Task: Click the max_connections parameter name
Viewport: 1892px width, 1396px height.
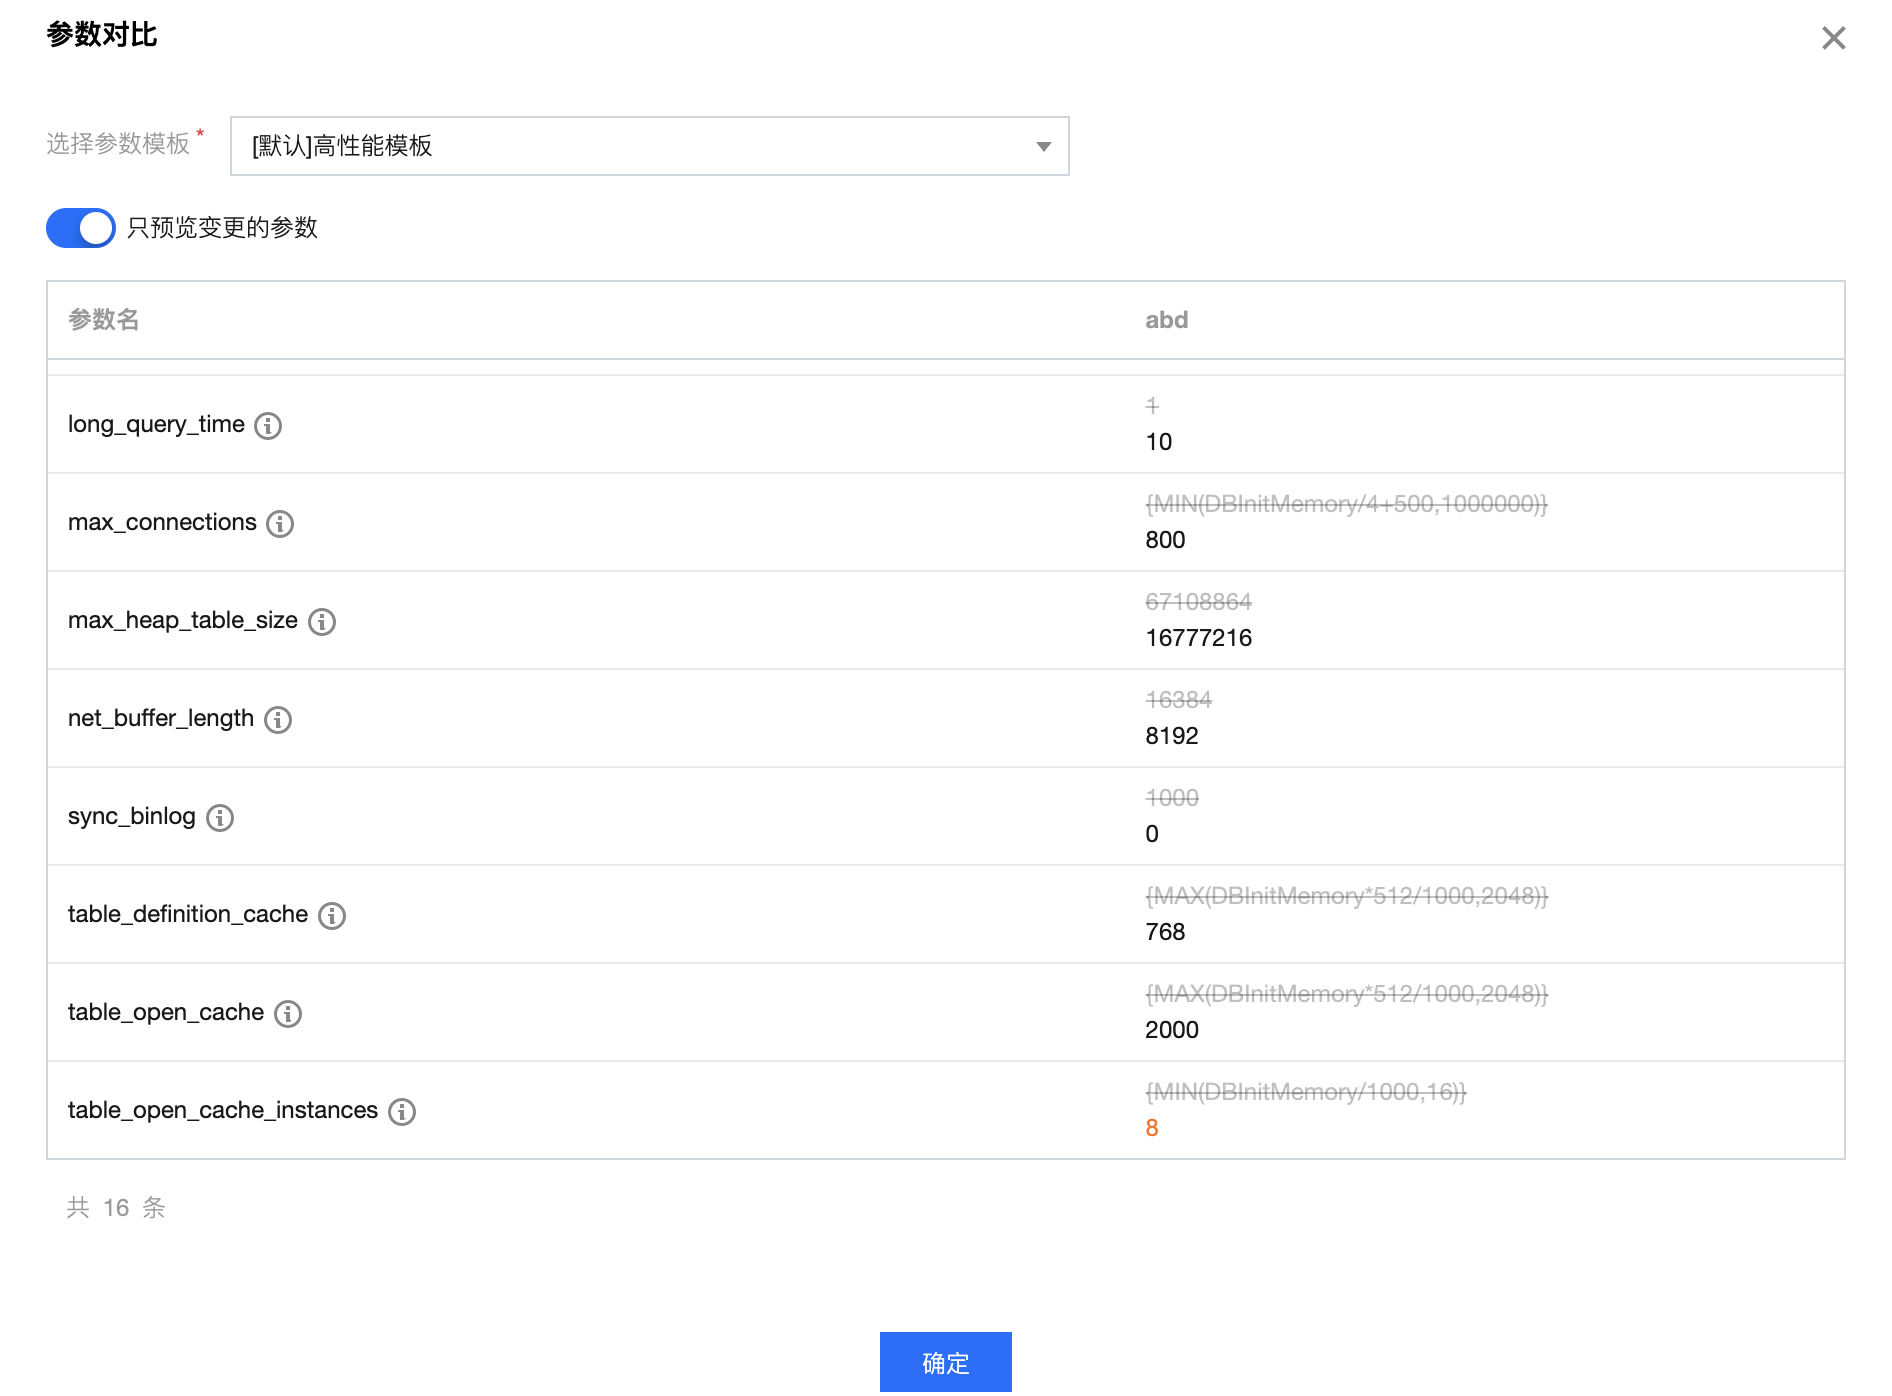Action: click(162, 522)
